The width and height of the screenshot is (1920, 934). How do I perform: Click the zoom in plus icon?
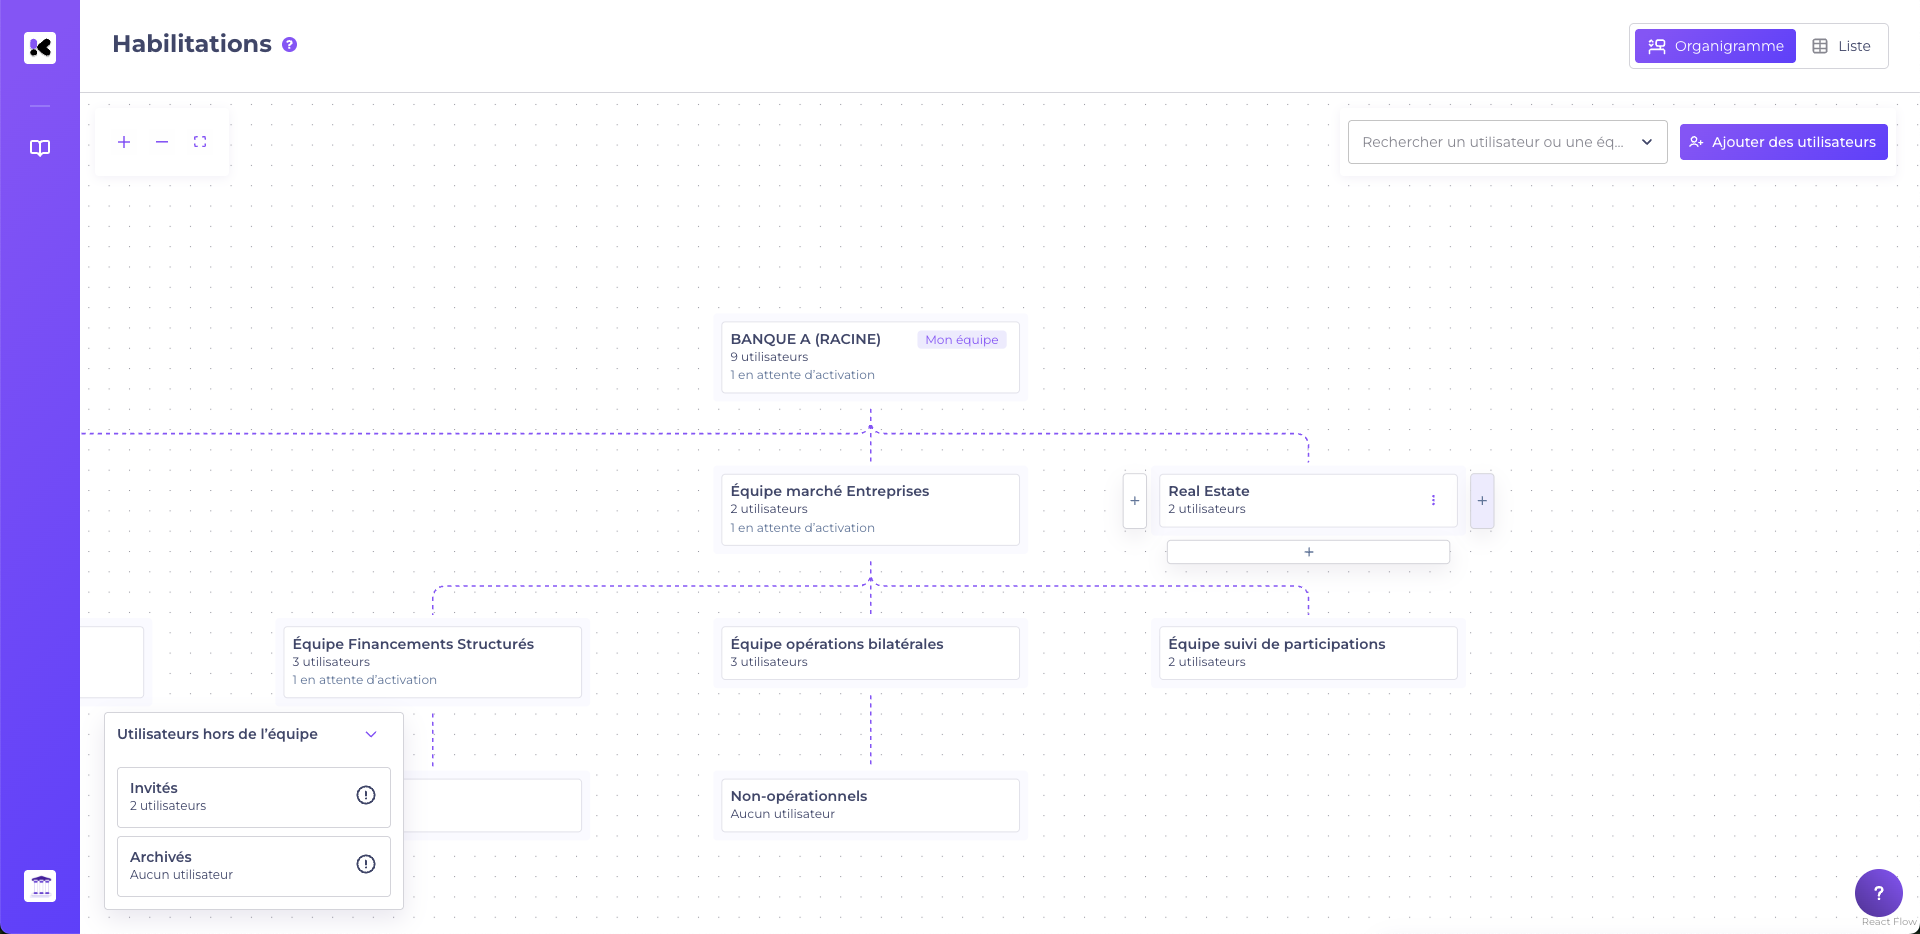124,142
